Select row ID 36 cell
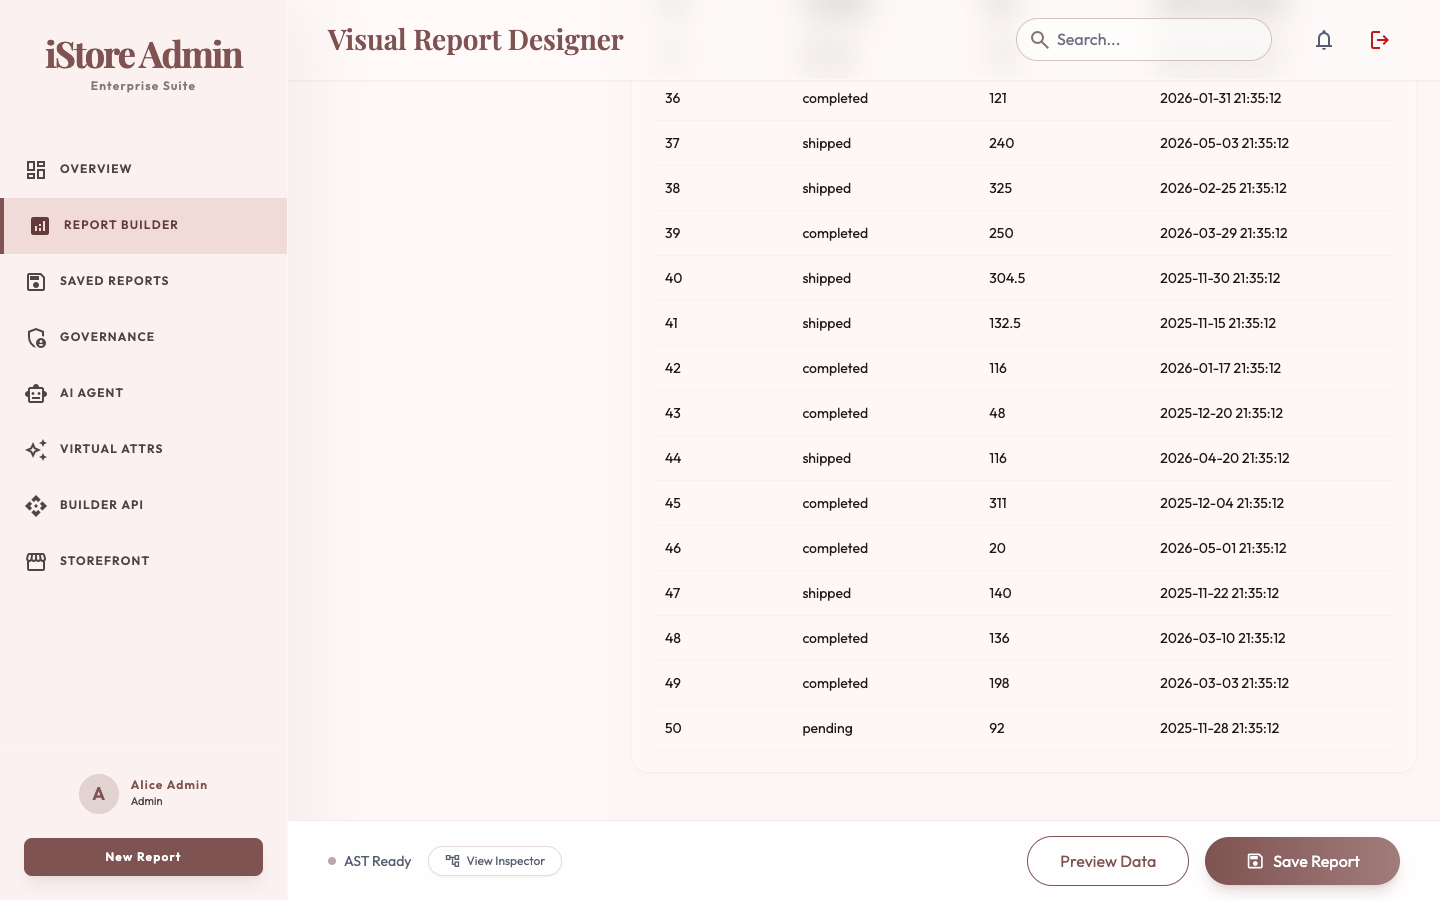This screenshot has width=1440, height=900. coord(672,98)
